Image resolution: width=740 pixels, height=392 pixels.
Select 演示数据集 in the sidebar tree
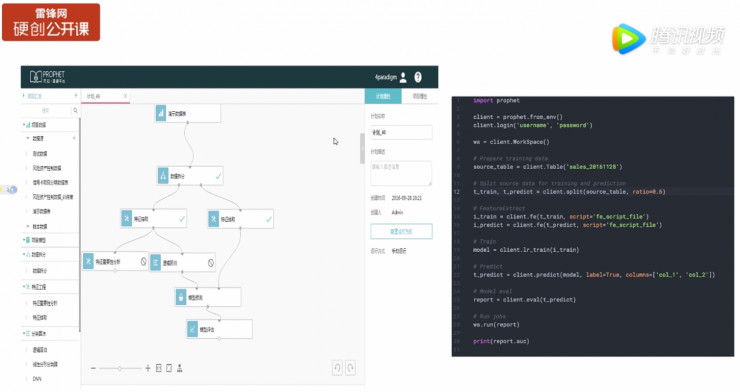(x=42, y=211)
